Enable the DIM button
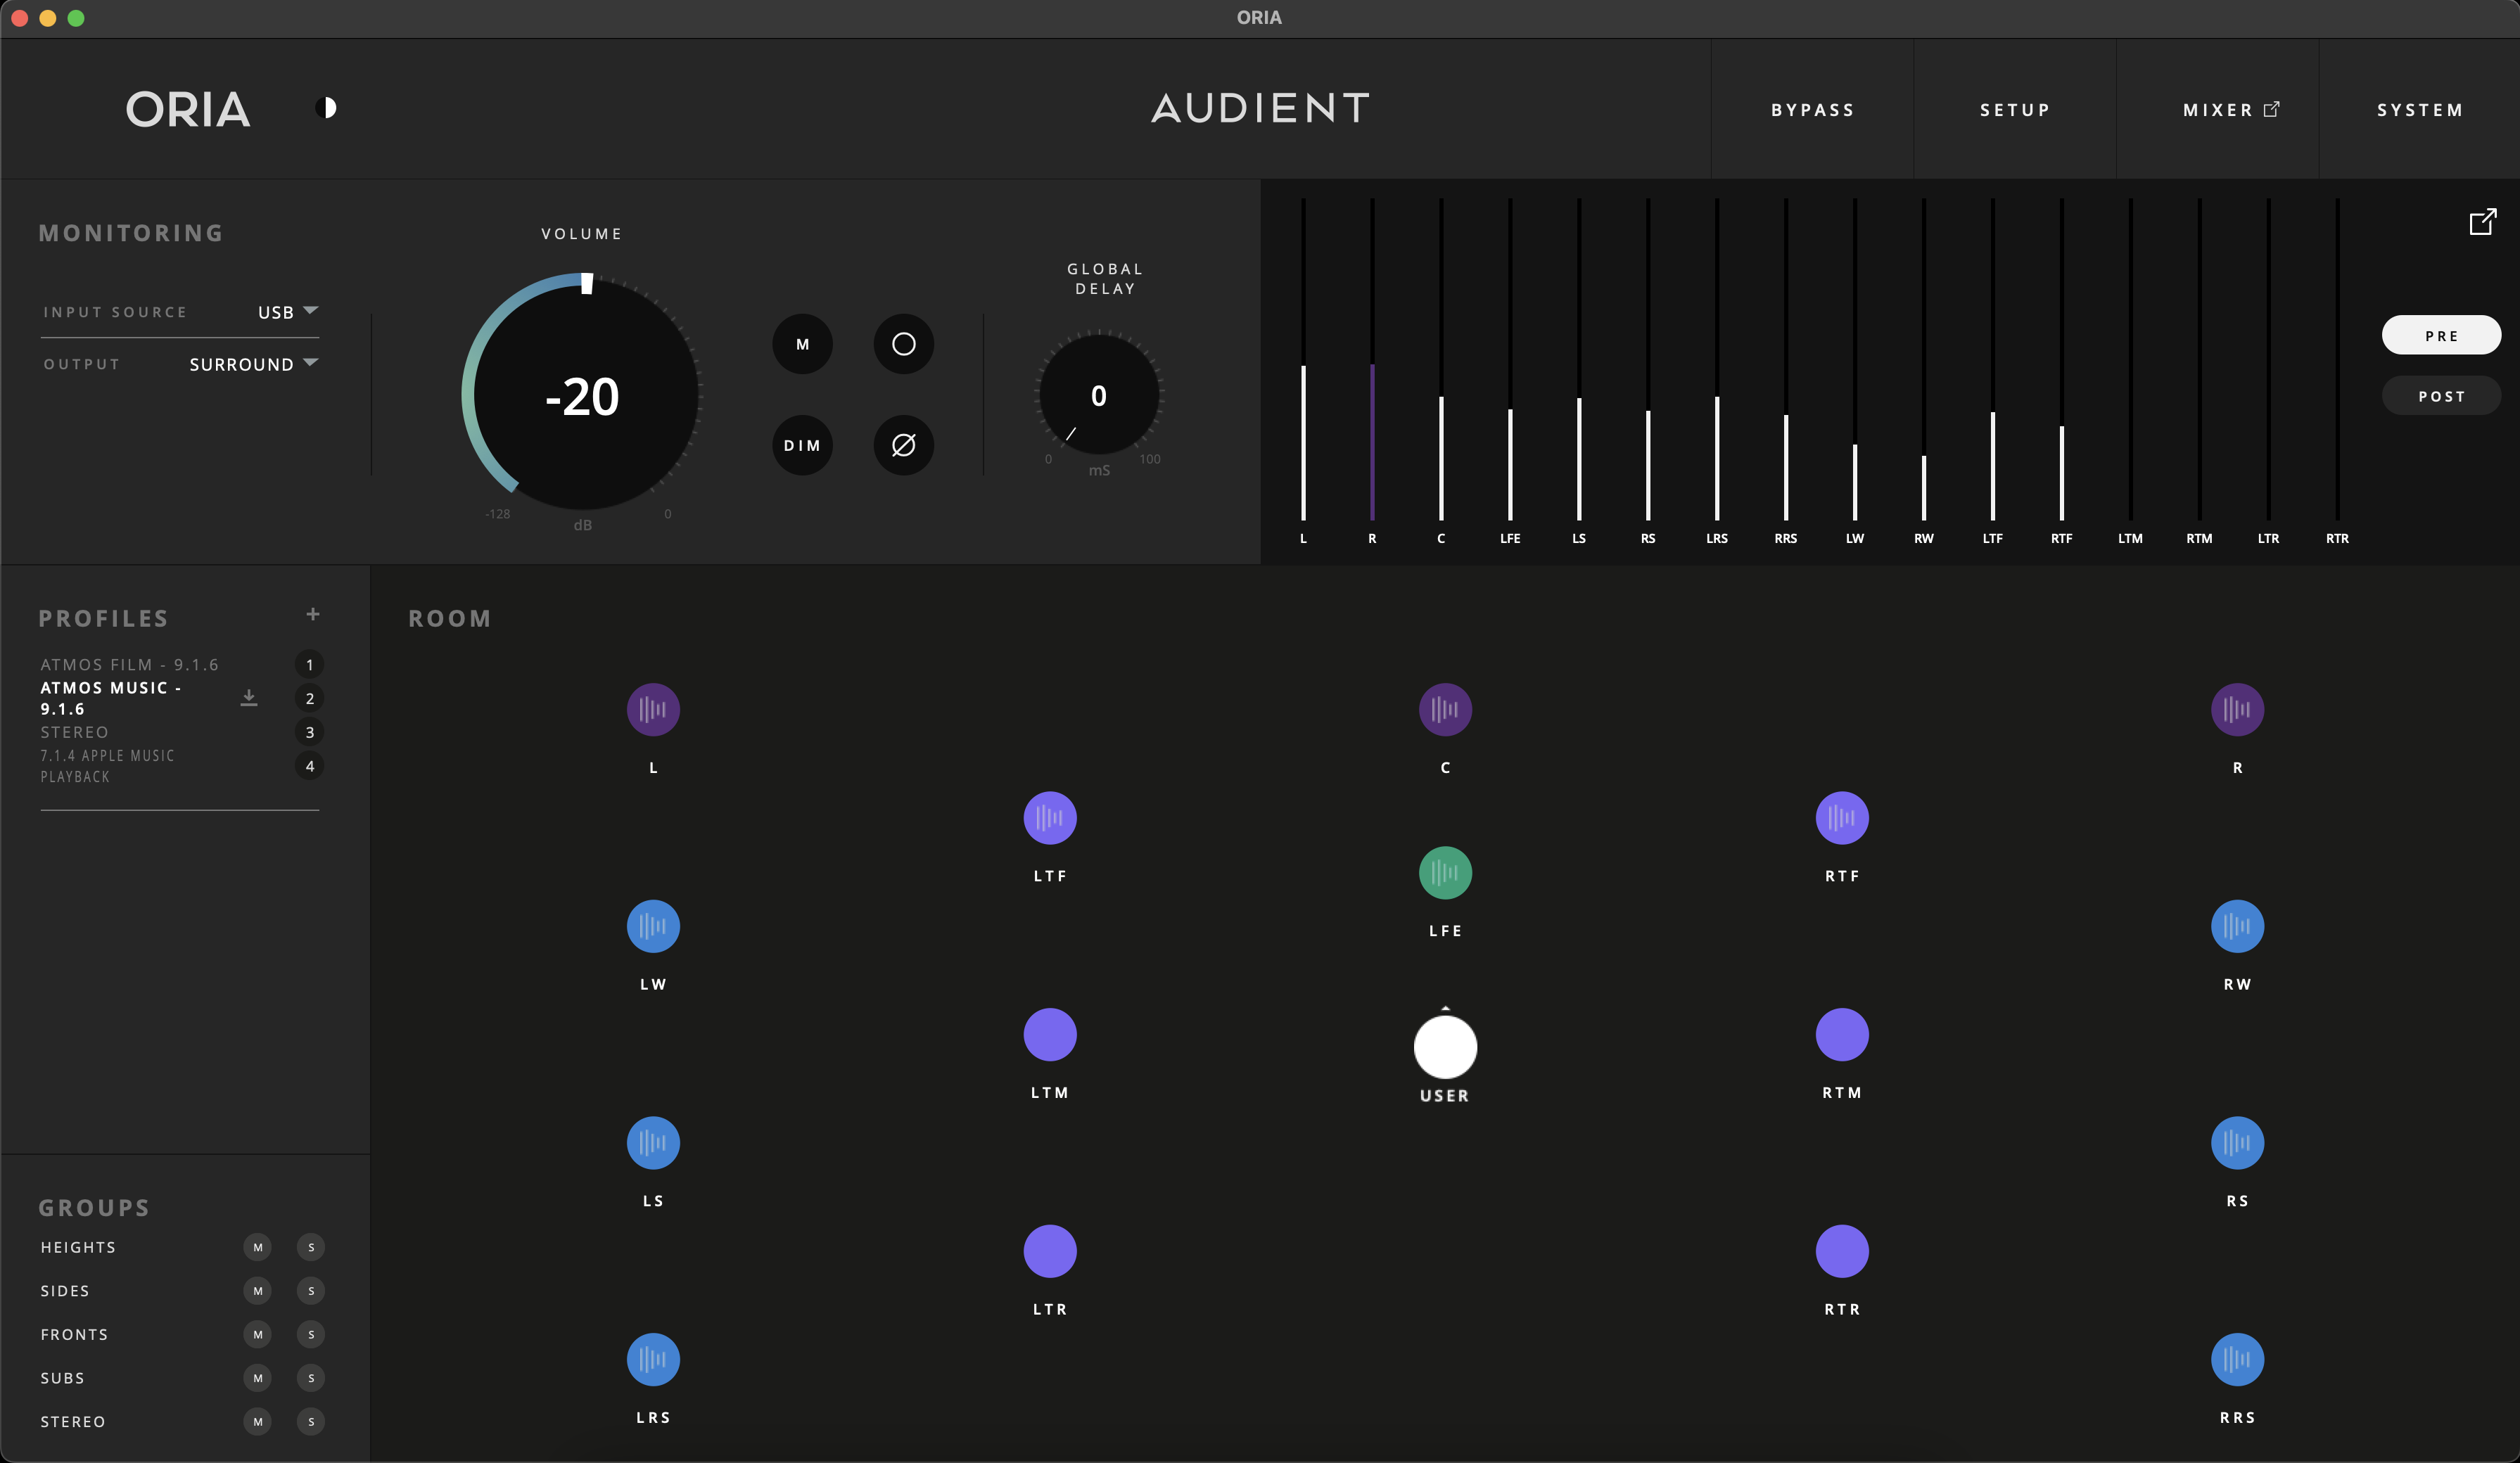2520x1463 pixels. pos(802,445)
